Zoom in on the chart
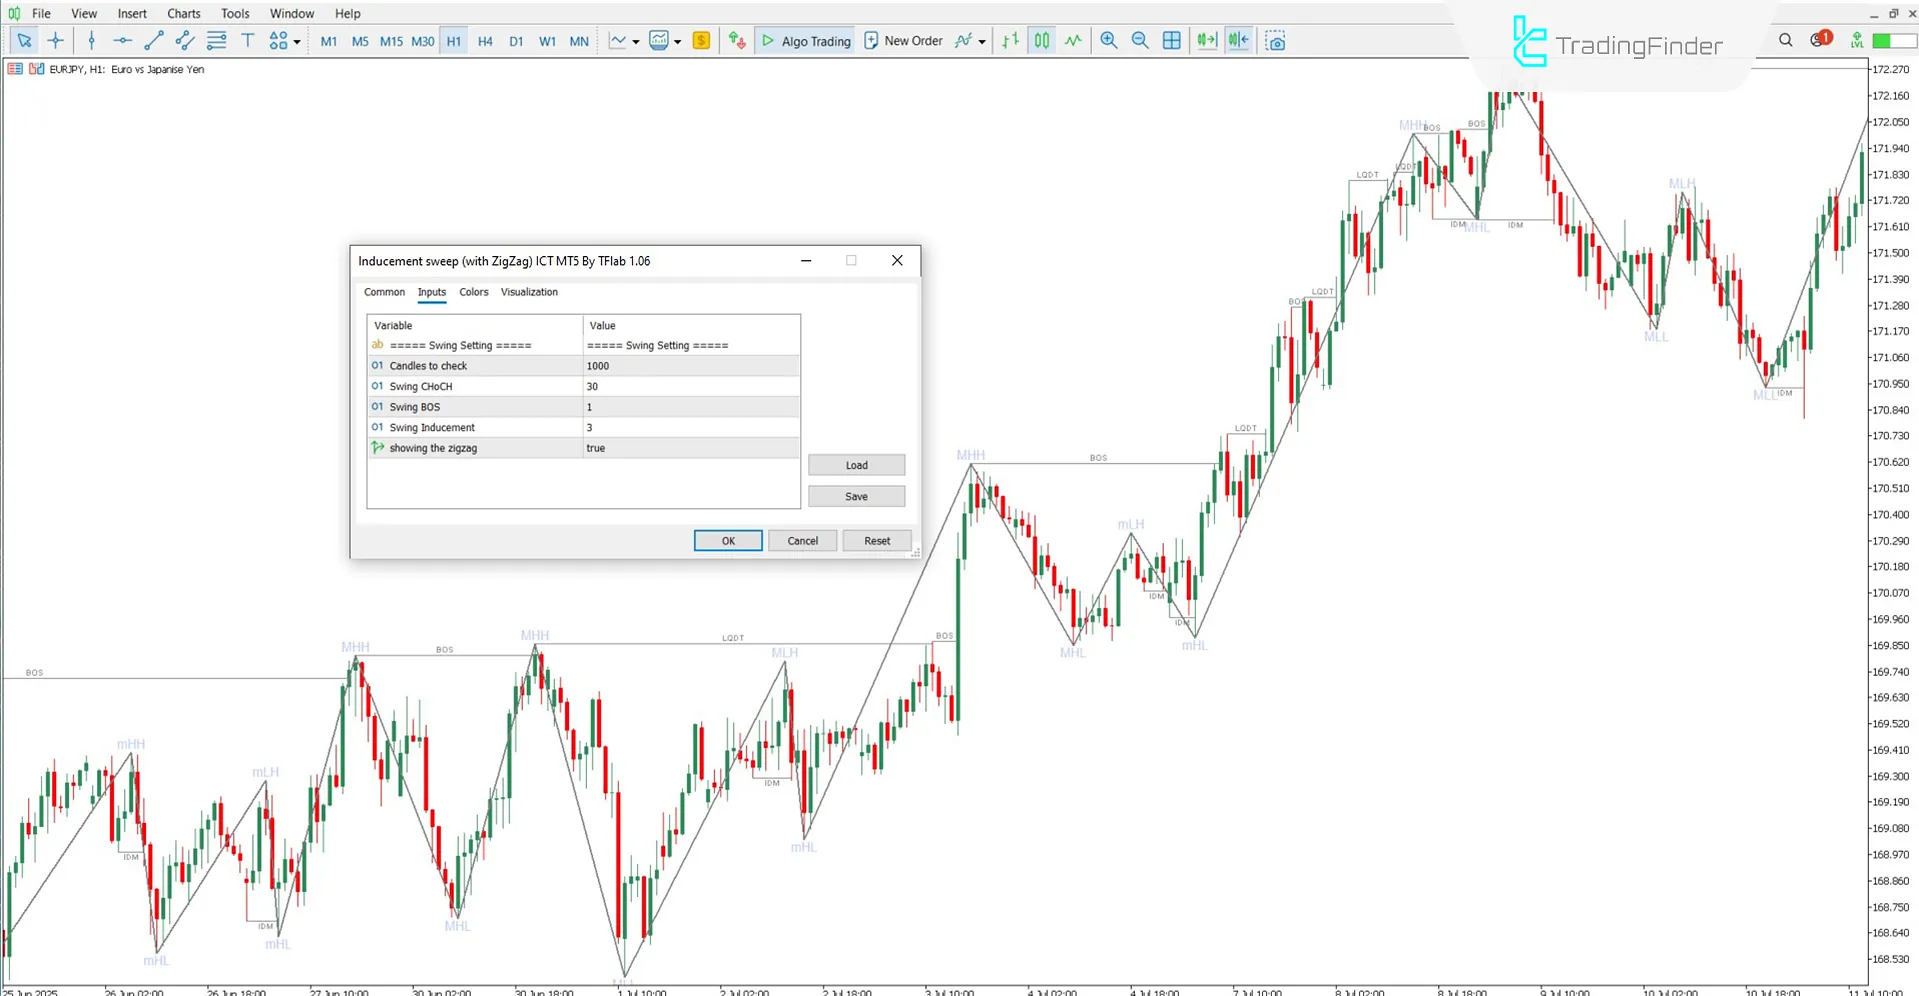 coord(1108,40)
